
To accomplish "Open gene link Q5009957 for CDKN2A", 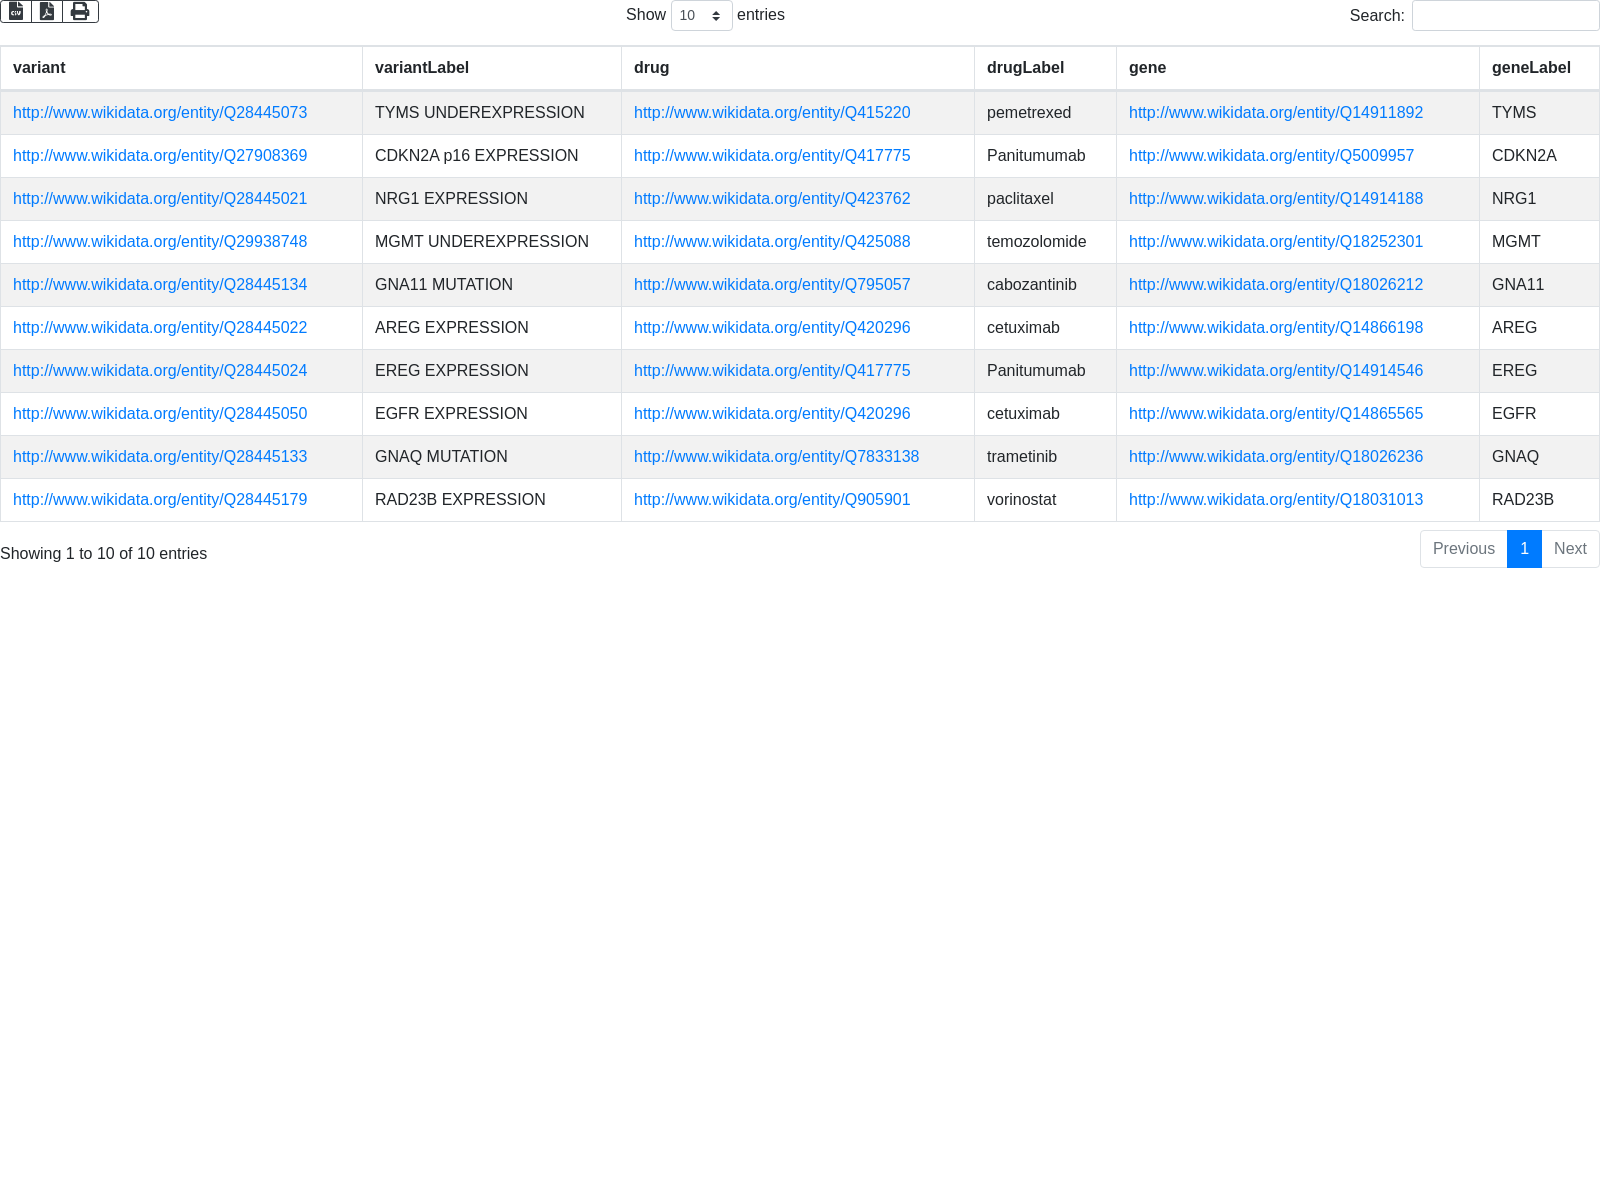I will 1271,156.
